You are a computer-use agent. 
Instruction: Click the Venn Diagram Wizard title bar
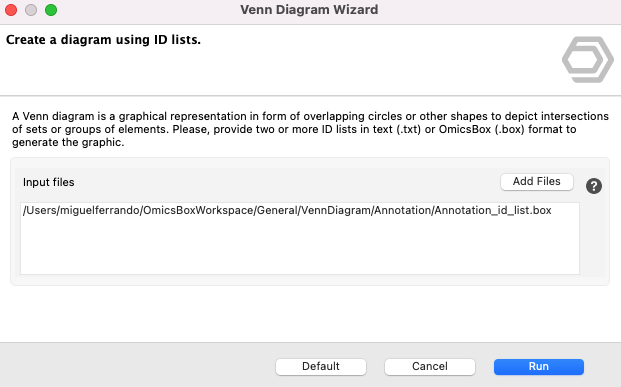(x=309, y=10)
